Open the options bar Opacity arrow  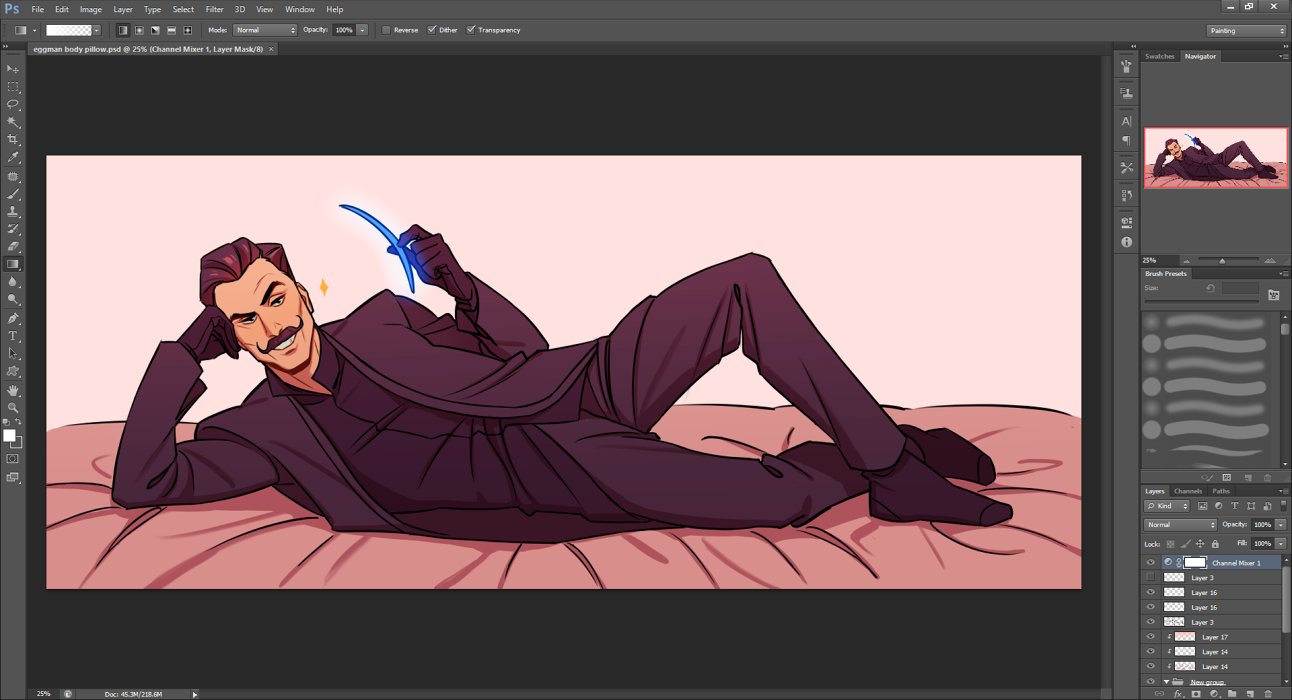[x=362, y=30]
